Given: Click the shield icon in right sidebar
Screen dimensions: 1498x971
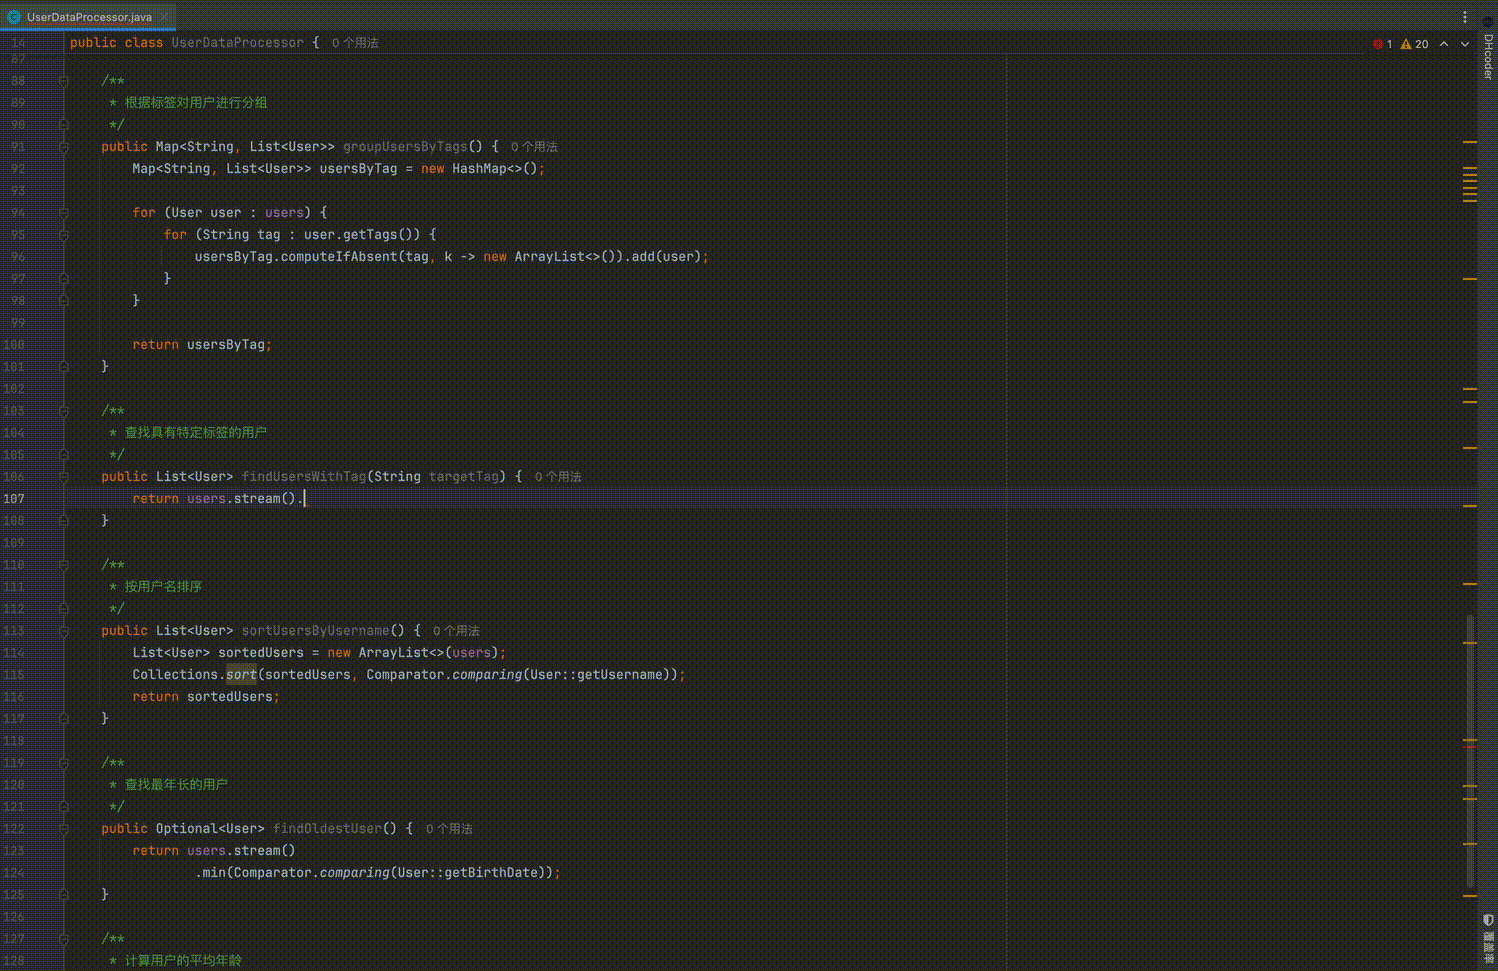Looking at the screenshot, I should click(x=1488, y=919).
